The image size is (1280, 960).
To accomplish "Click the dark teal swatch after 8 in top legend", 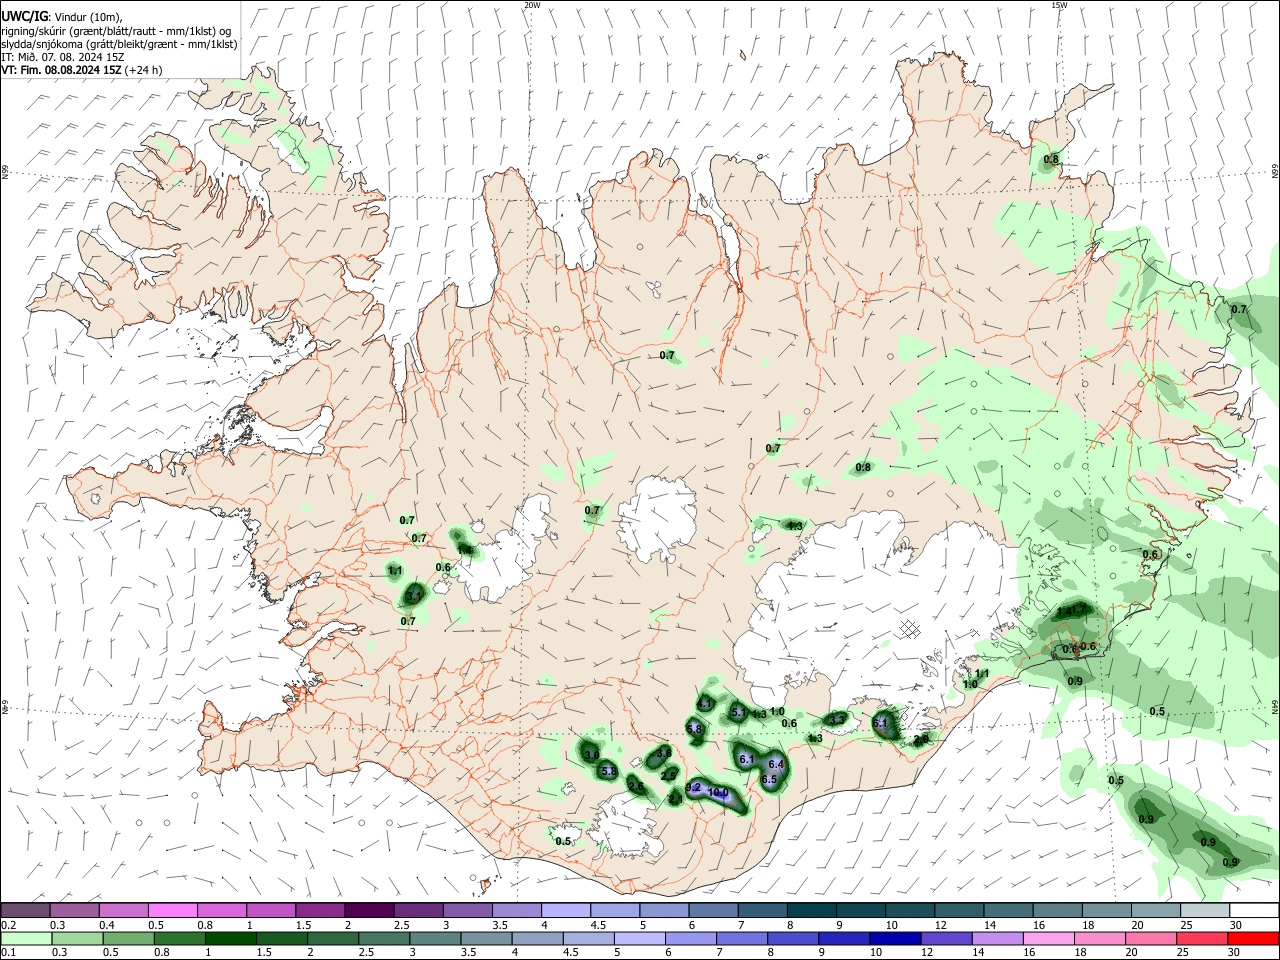I will click(x=814, y=910).
